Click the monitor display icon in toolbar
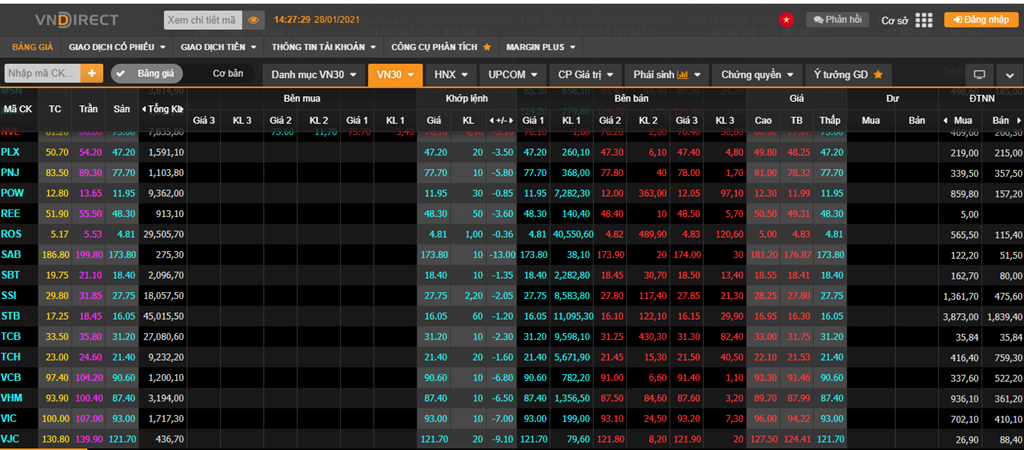This screenshot has height=450, width=1024. pos(979,74)
